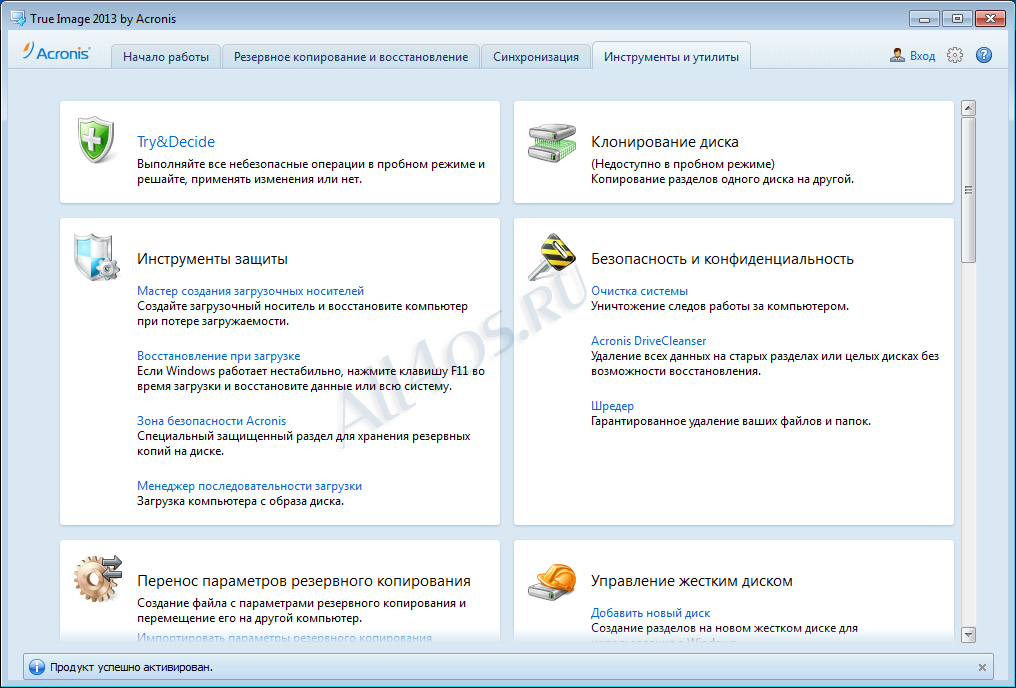Click the Клонирование диска heading

(x=664, y=142)
